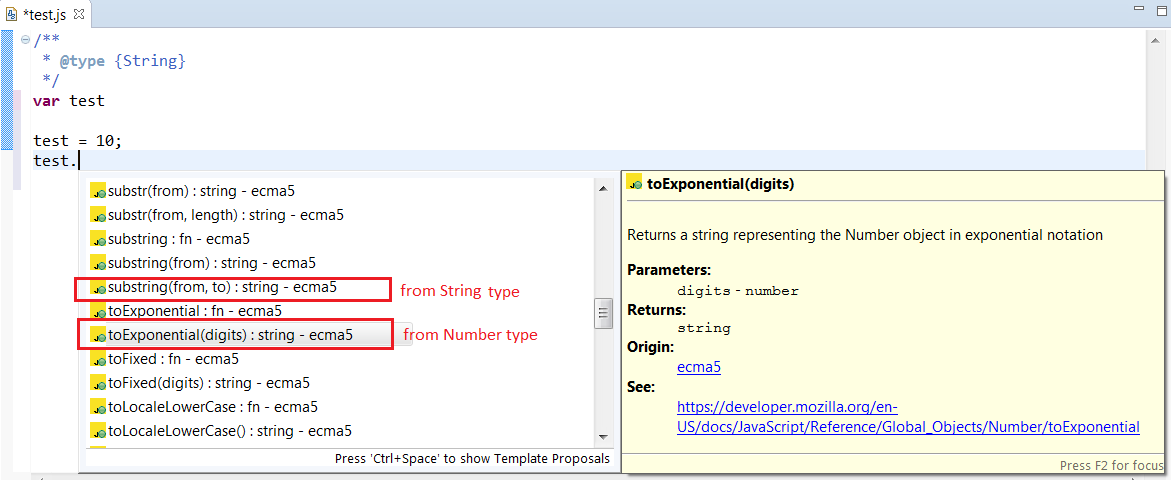This screenshot has width=1171, height=480.
Task: Click the icon next to substr(from)
Action: click(x=98, y=191)
